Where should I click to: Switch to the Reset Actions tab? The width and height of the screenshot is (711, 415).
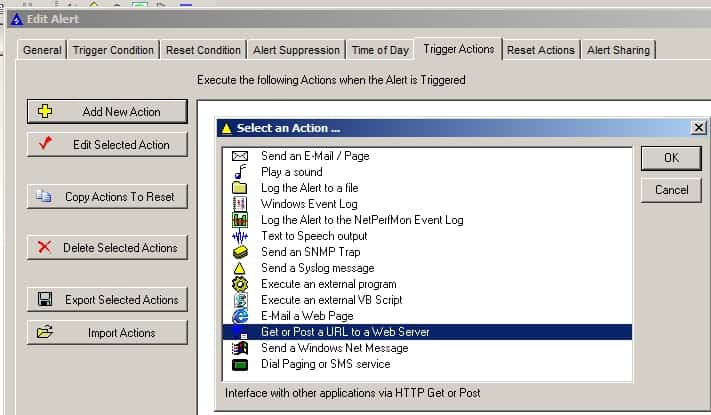541,50
